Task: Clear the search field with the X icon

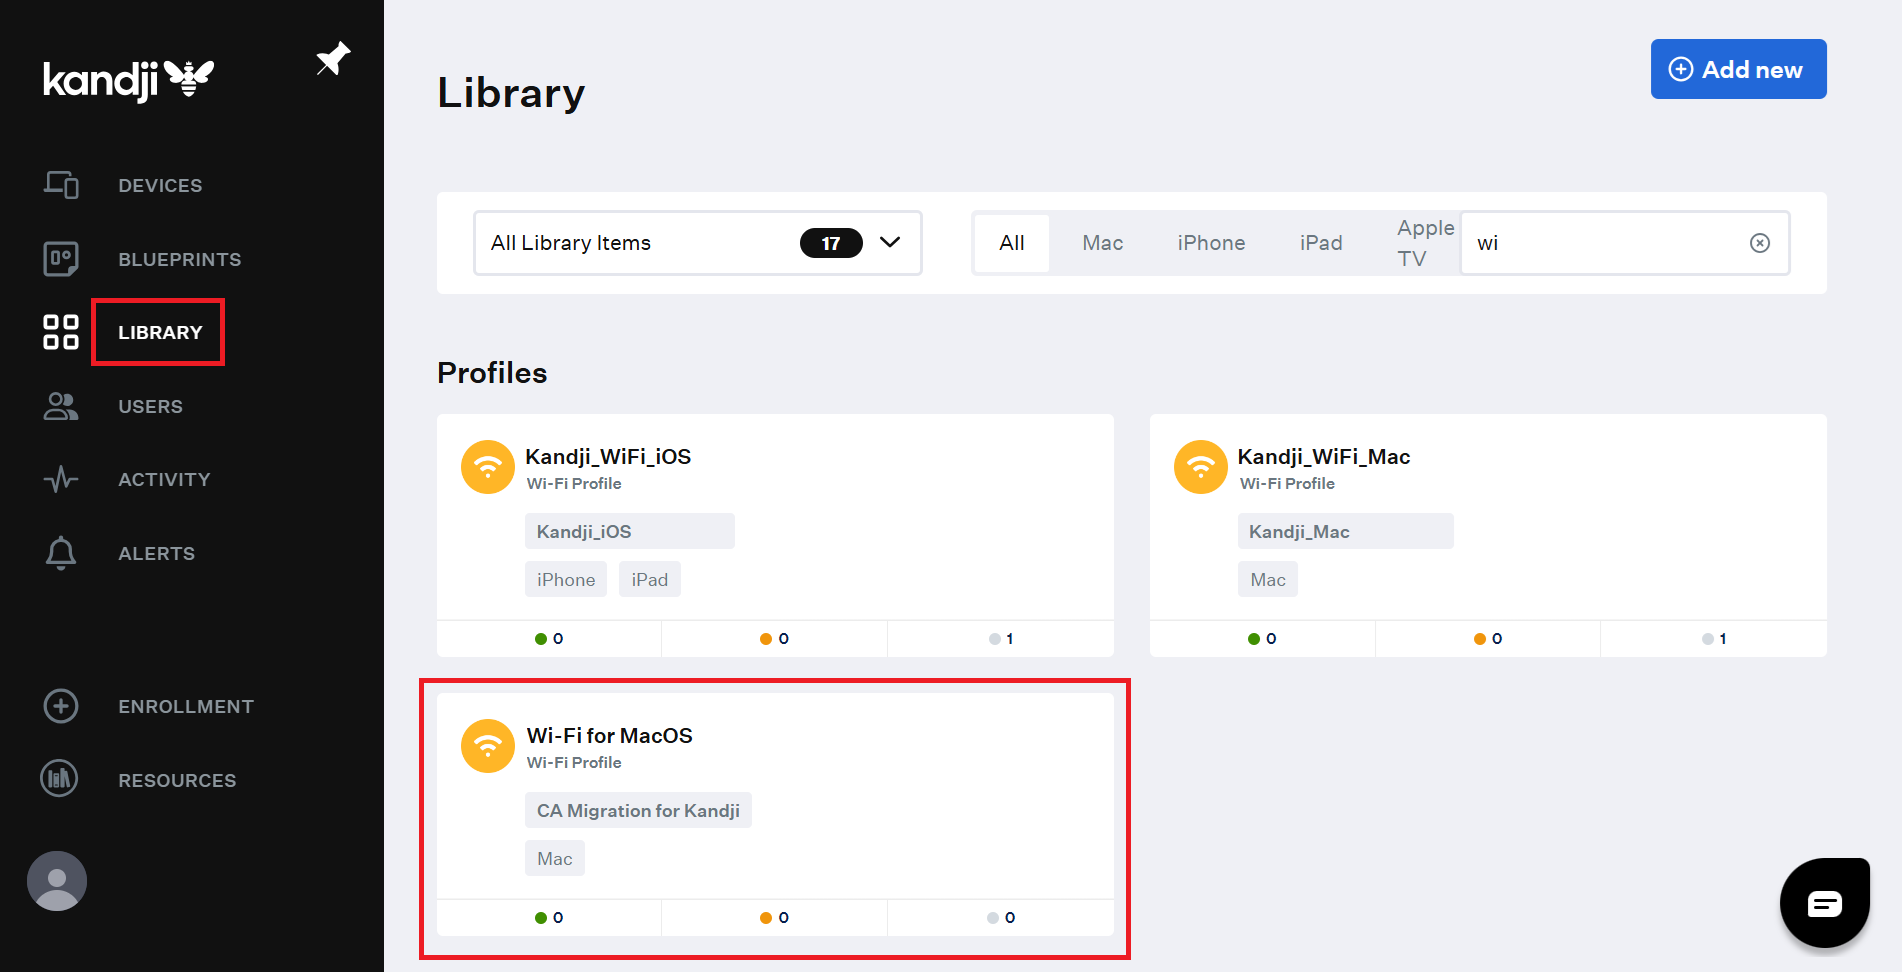Action: (1760, 243)
